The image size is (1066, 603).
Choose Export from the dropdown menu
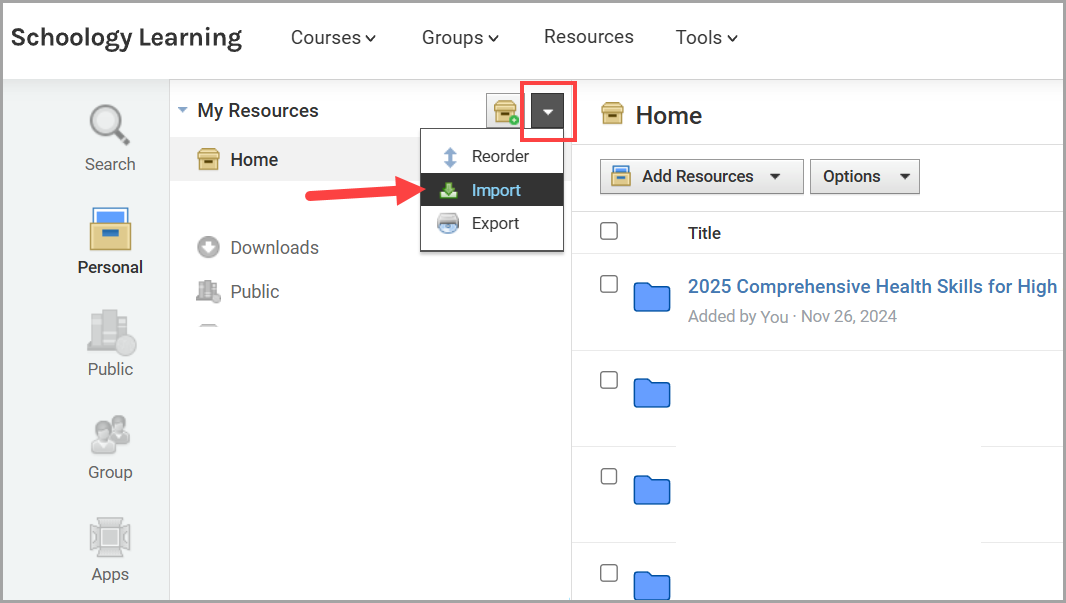click(x=495, y=223)
